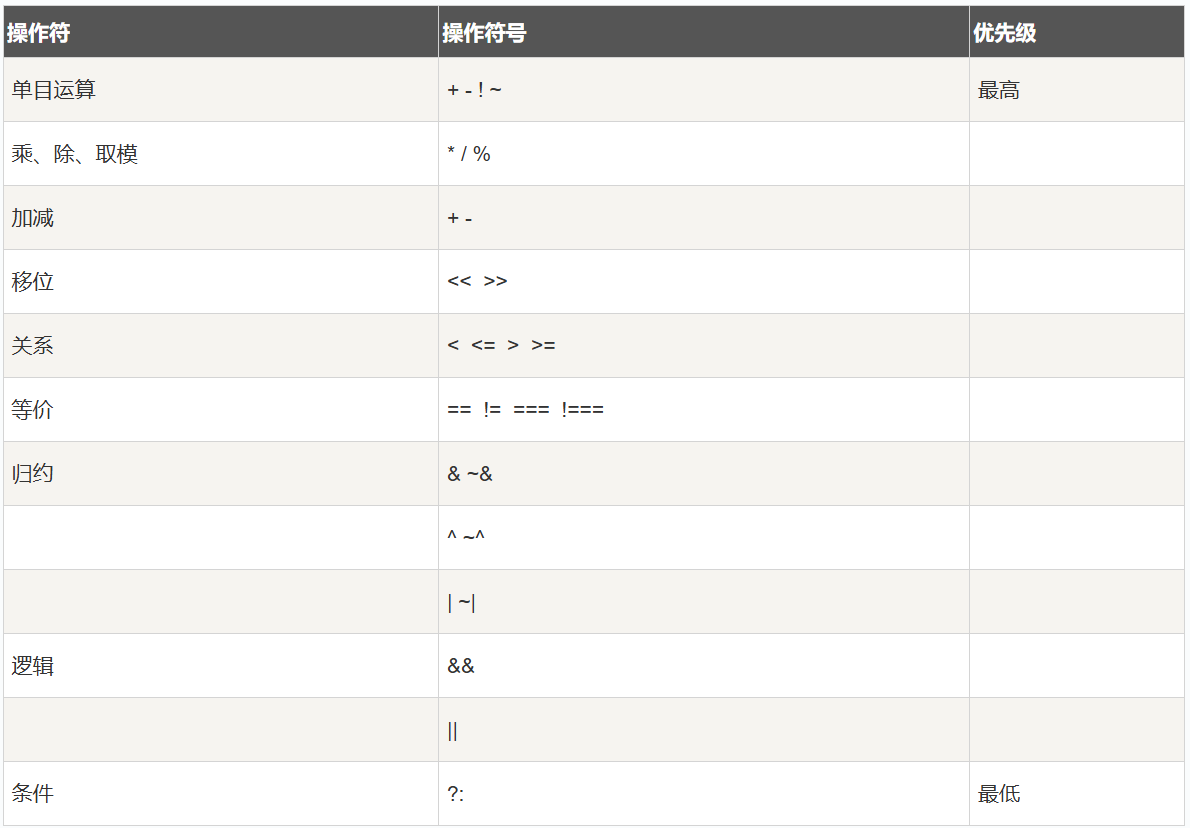Click the 操作符号 column header

[x=484, y=33]
